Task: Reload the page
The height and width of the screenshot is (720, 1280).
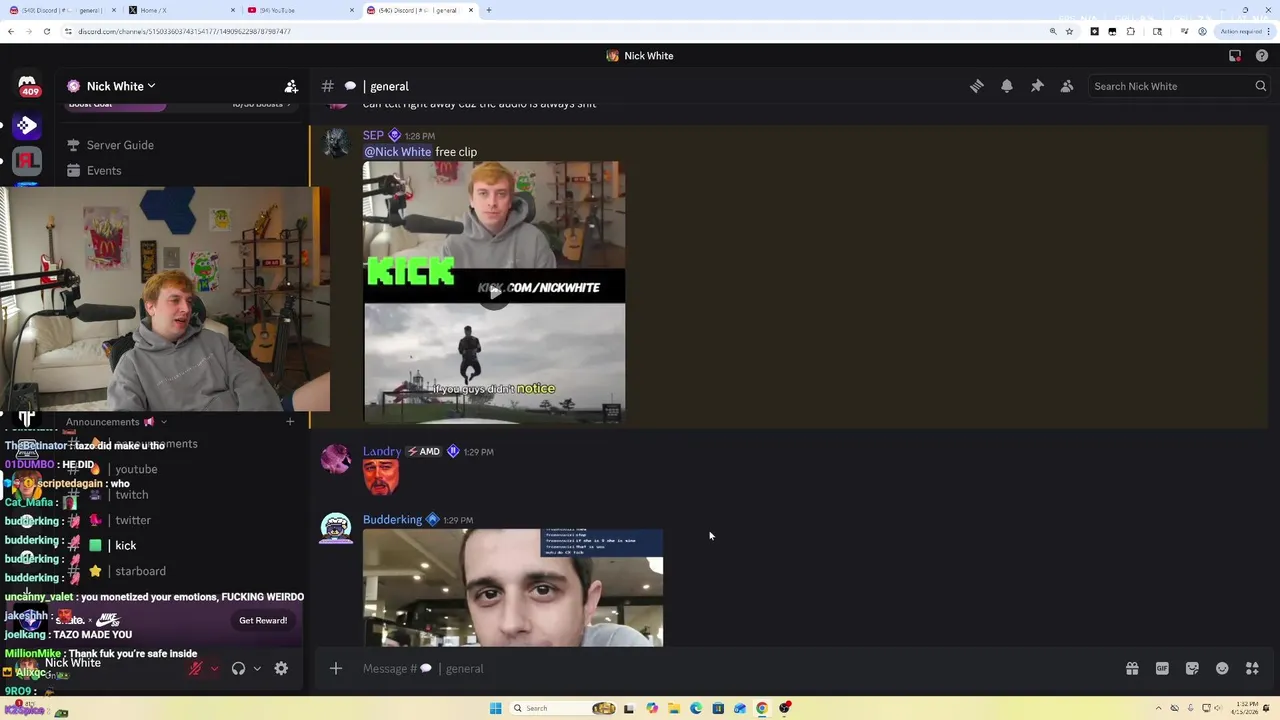Action: click(46, 31)
